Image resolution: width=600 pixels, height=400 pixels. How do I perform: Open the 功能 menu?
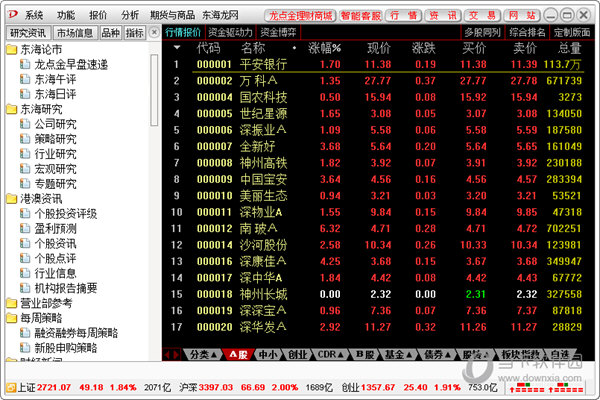(x=66, y=15)
